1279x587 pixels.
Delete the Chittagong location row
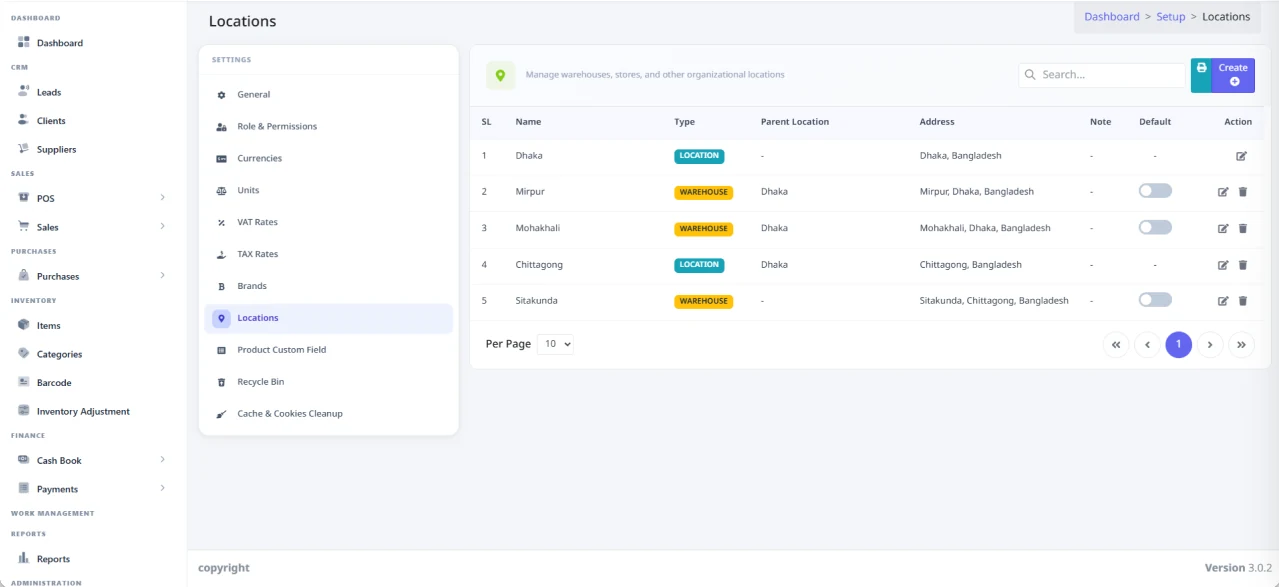[1243, 265]
